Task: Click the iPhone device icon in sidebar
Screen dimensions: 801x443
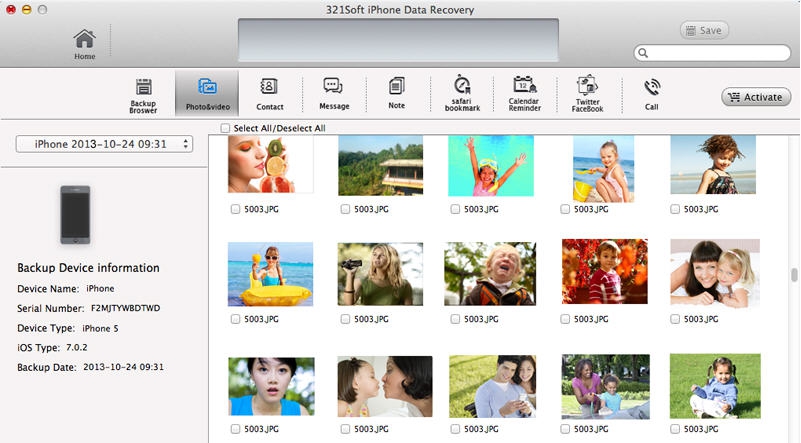Action: point(76,215)
